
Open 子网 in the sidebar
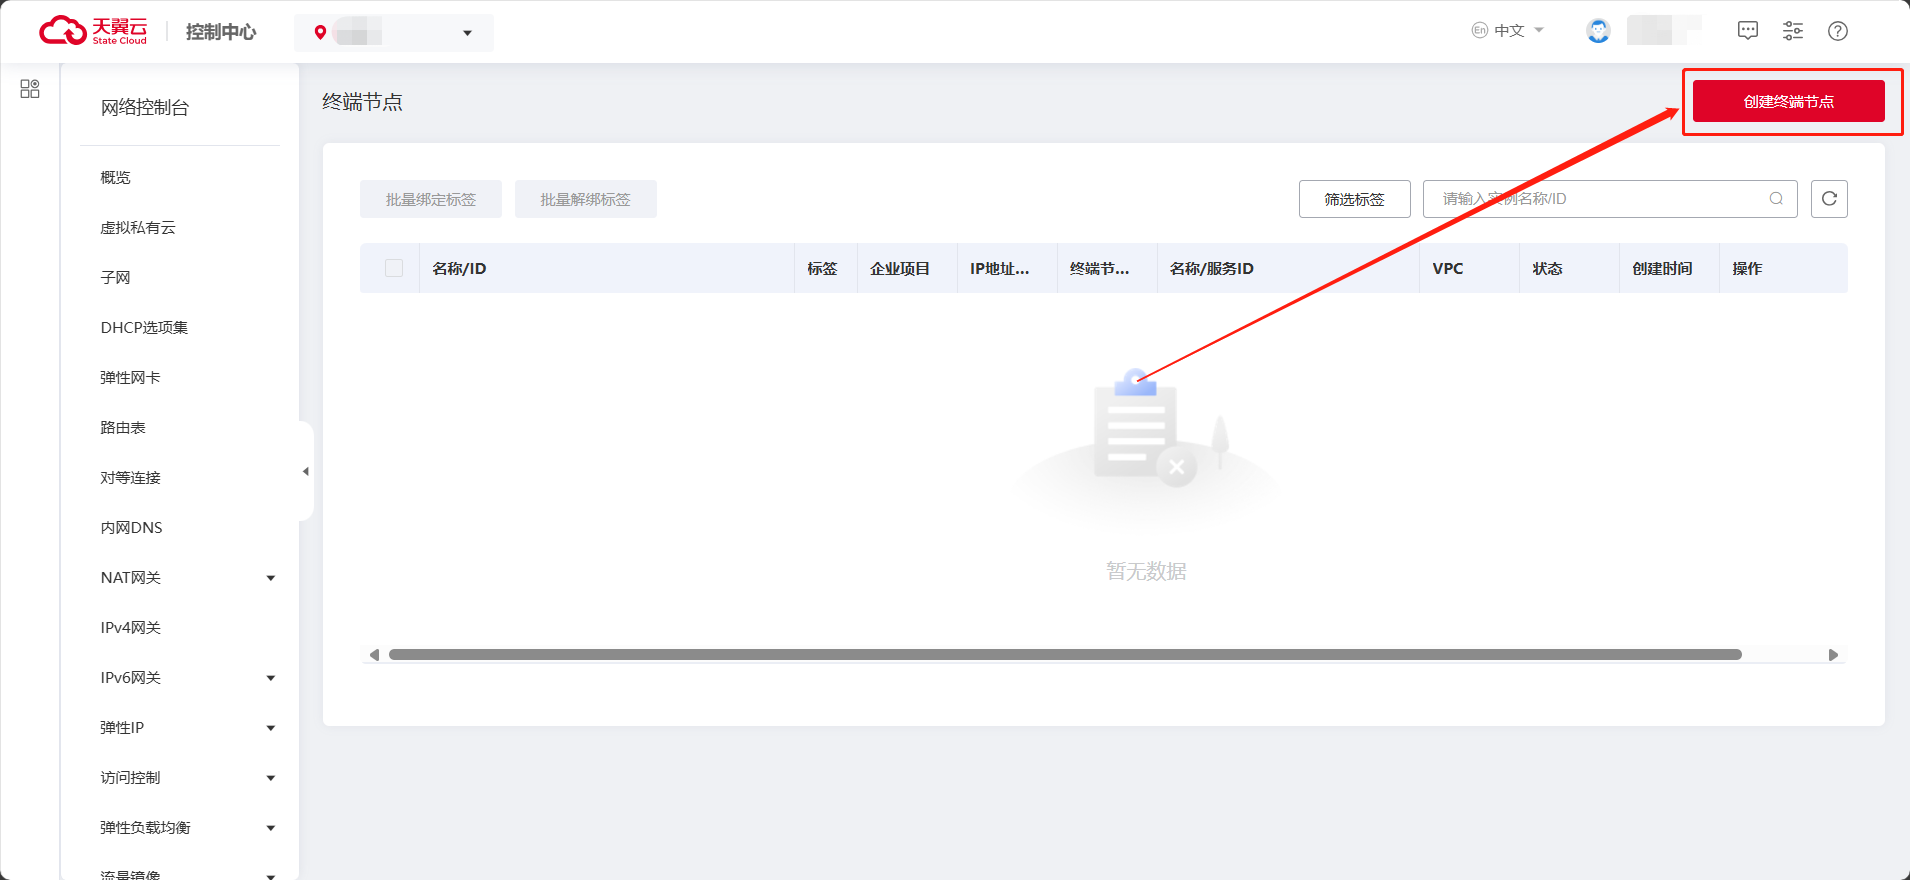pyautogui.click(x=115, y=277)
